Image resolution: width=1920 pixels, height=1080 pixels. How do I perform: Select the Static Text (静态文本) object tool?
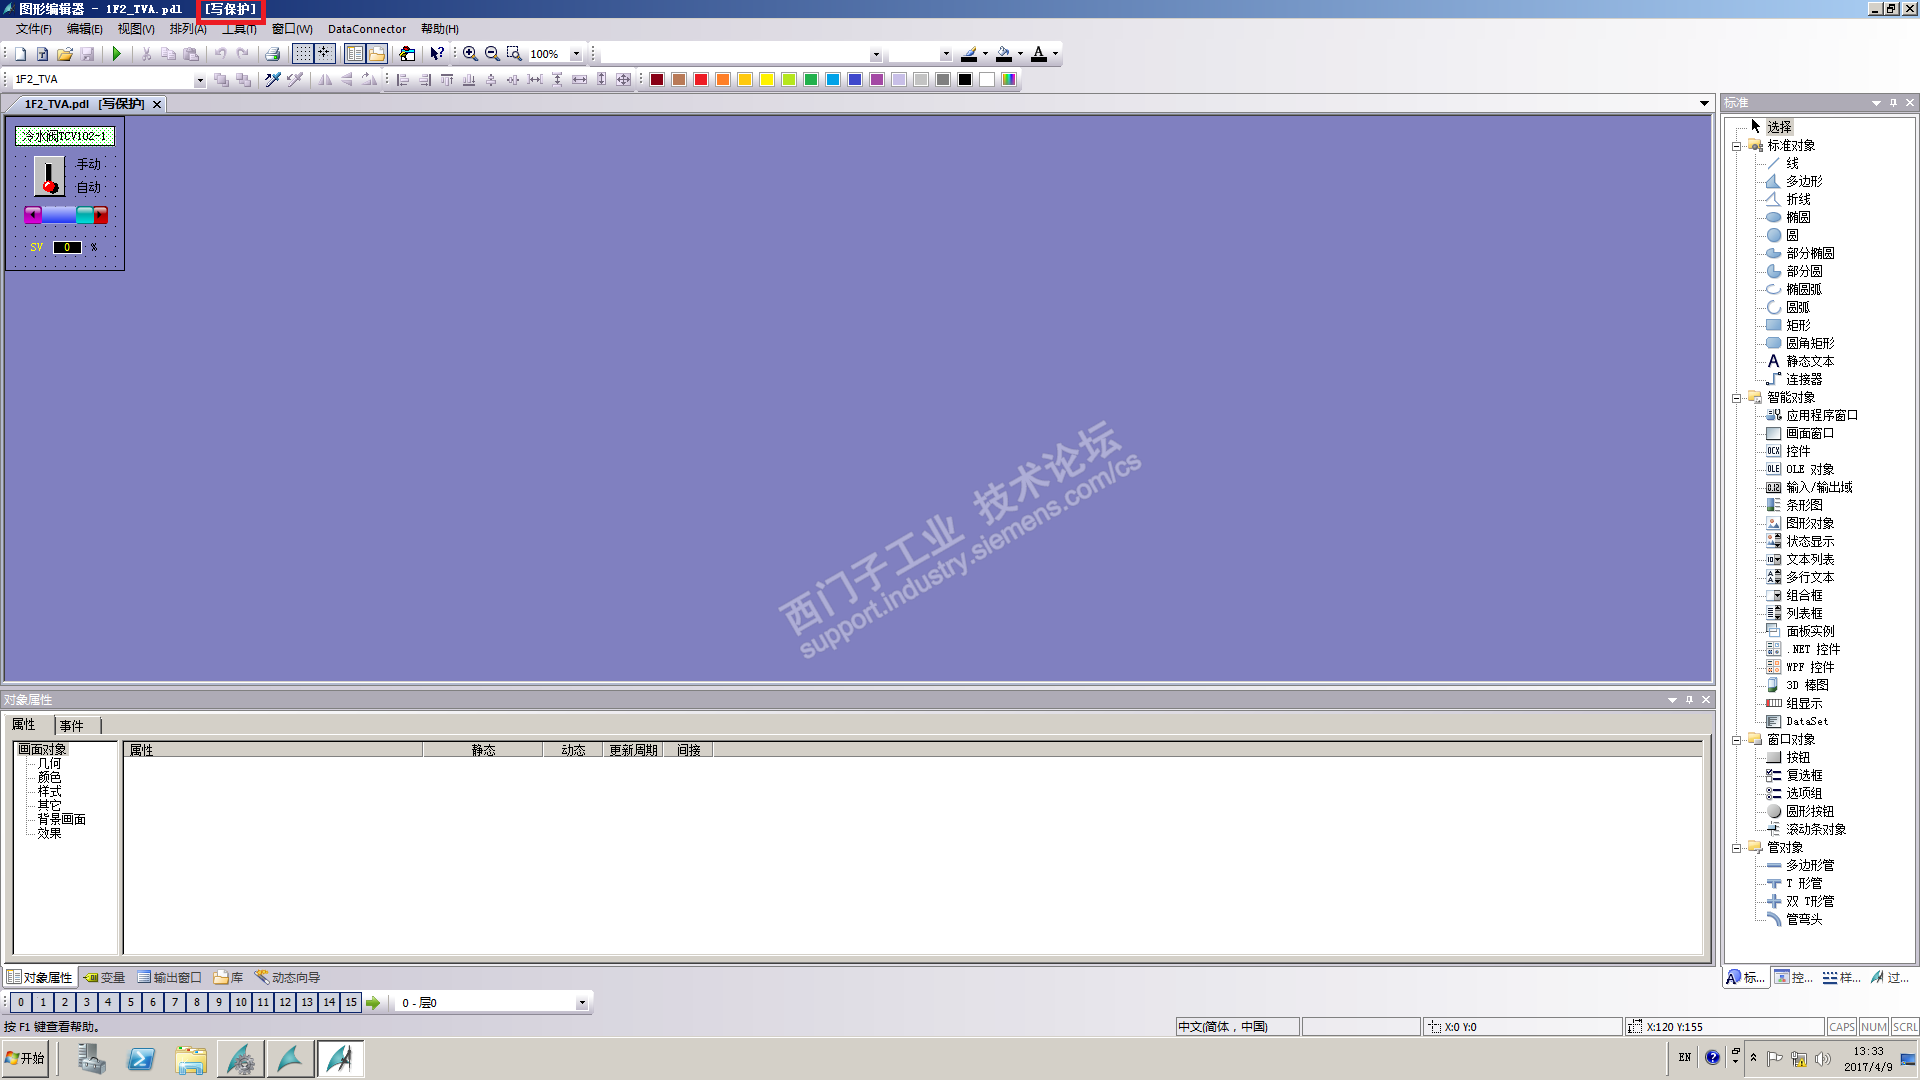point(1809,361)
